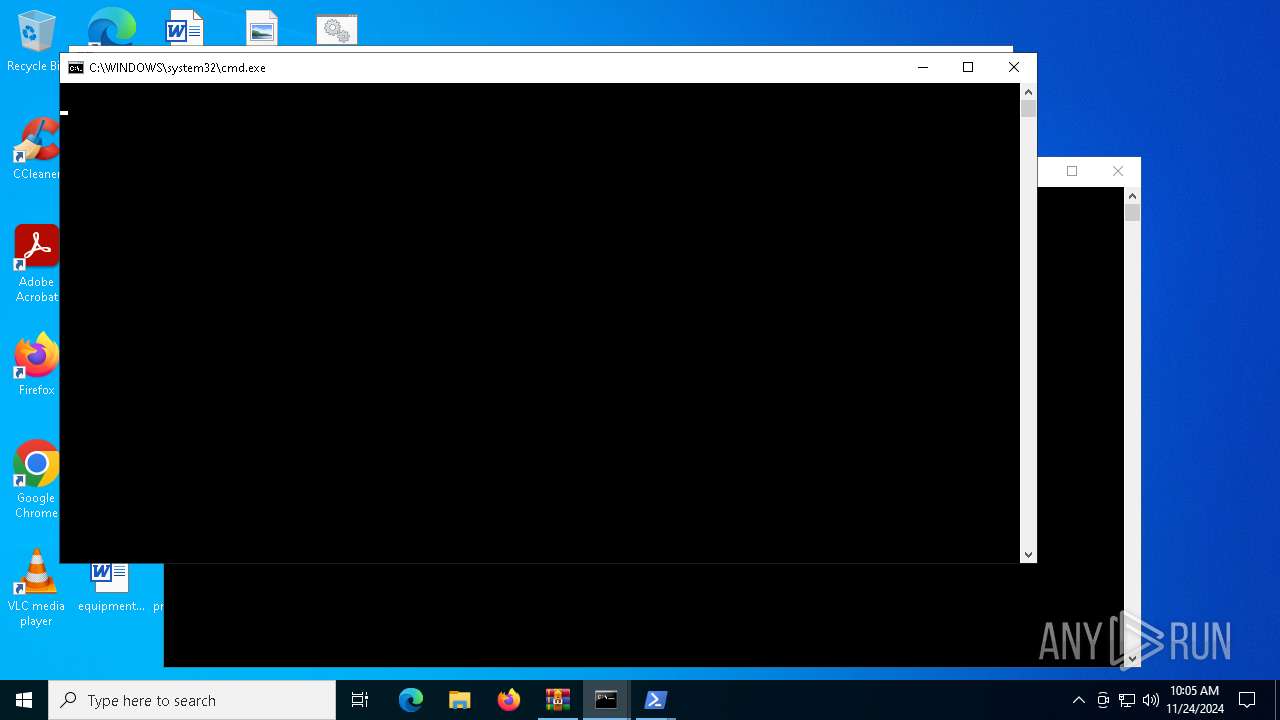The height and width of the screenshot is (720, 1280).
Task: Close the front cmd.exe window
Action: tap(1014, 67)
